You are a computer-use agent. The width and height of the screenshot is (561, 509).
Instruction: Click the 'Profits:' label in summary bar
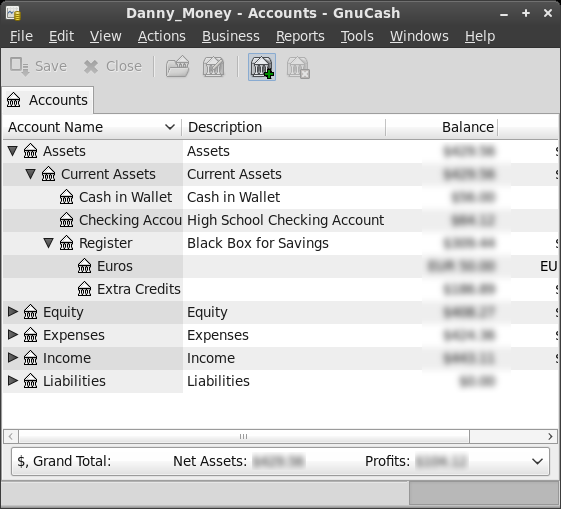click(x=387, y=461)
